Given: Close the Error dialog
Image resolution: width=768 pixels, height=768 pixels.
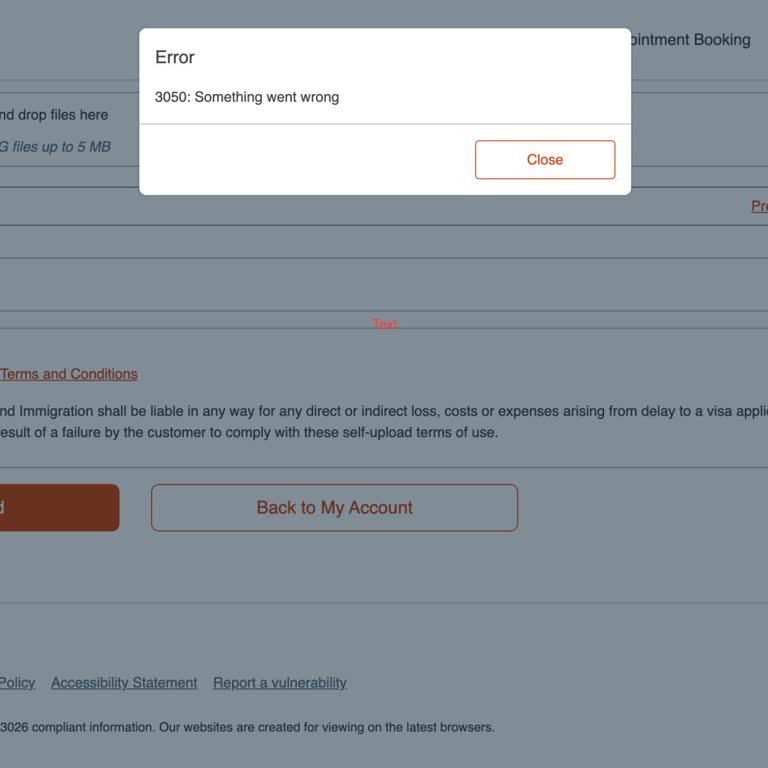Looking at the screenshot, I should pos(545,160).
